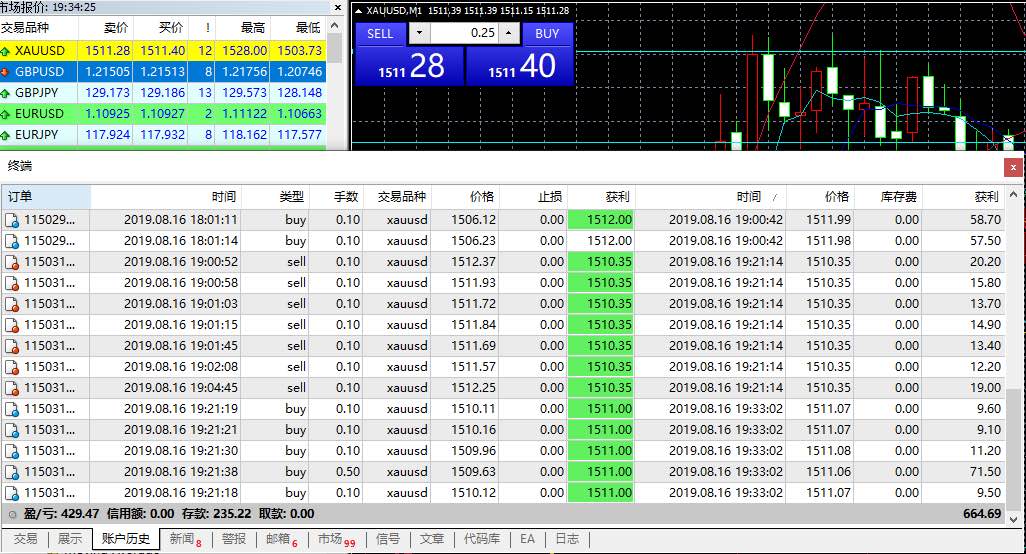Collapse the one-click trading panel triangle beside XAUUSD,M1
This screenshot has height=554, width=1026.
point(359,11)
